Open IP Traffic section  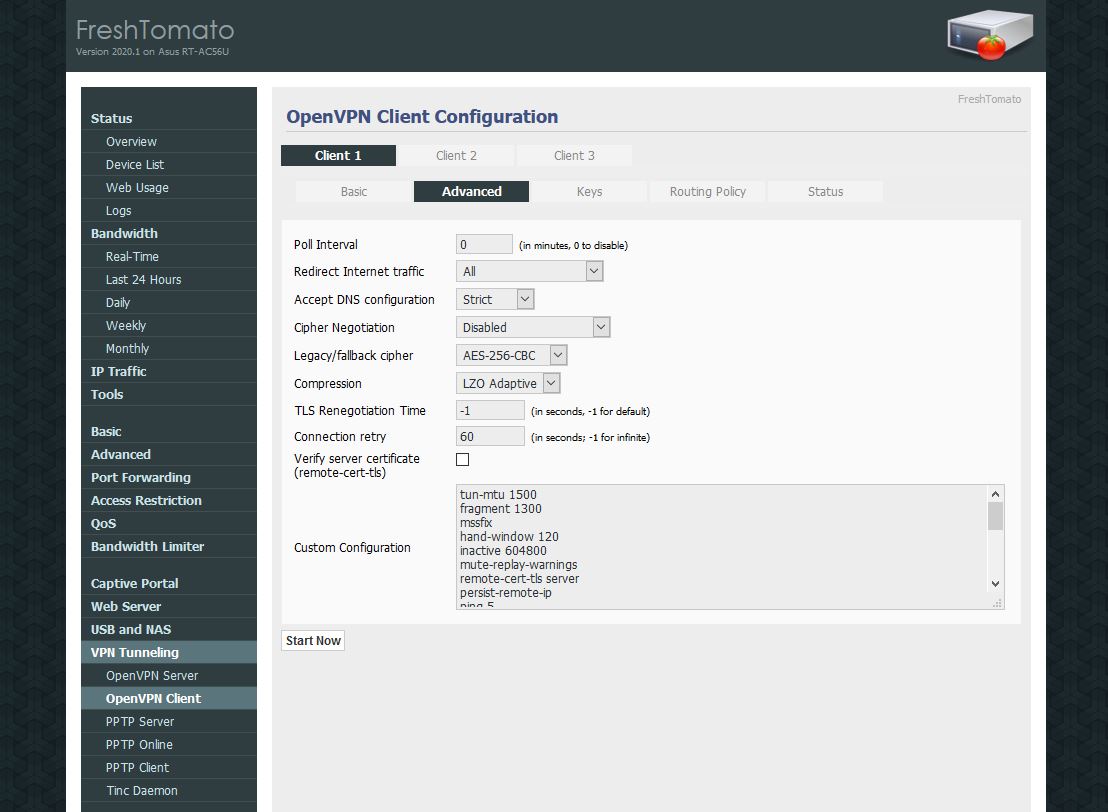point(169,371)
